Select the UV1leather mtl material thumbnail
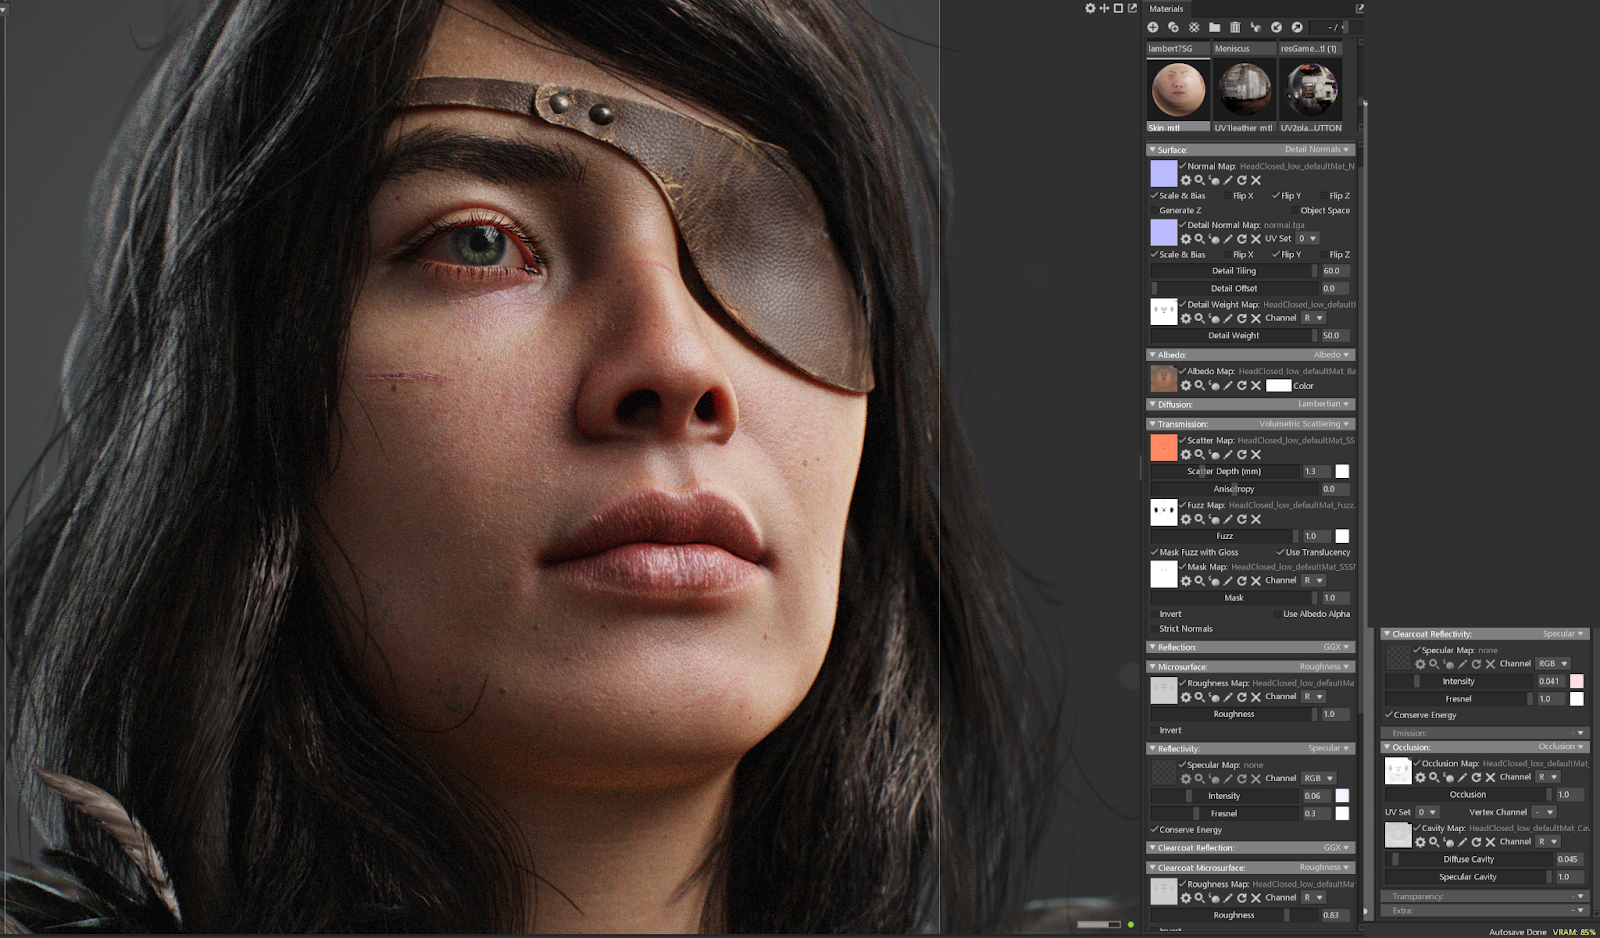Screen dimensions: 1600x938 1244,89
